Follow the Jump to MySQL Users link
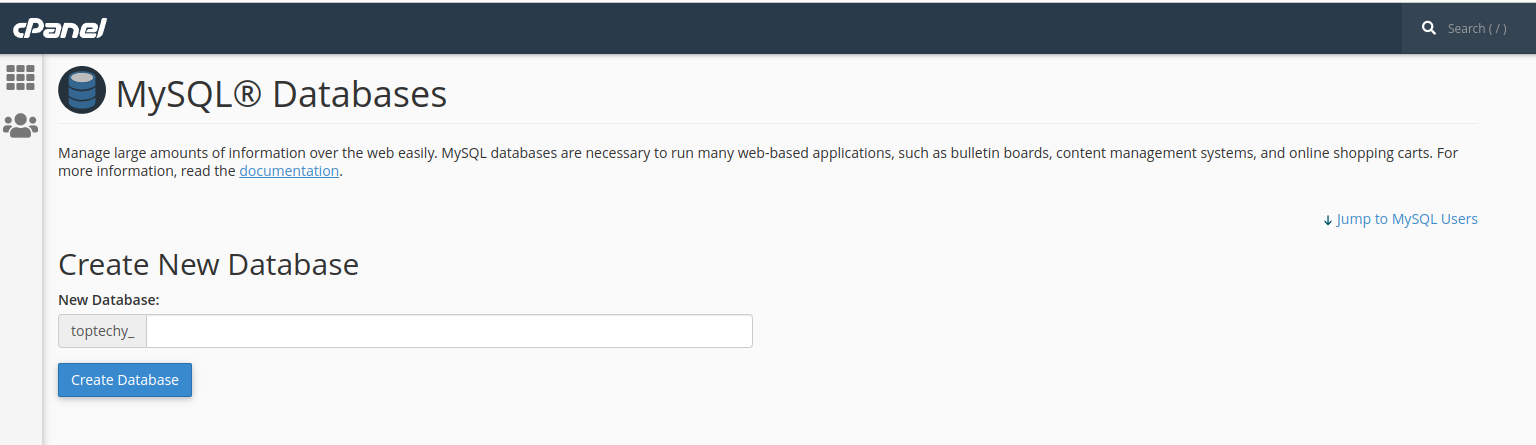Image resolution: width=1536 pixels, height=445 pixels. [1407, 219]
